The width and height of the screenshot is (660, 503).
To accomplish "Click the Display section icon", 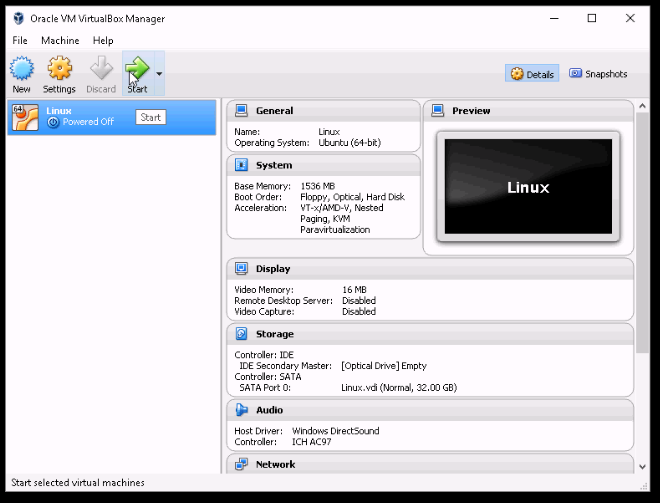I will [241, 269].
